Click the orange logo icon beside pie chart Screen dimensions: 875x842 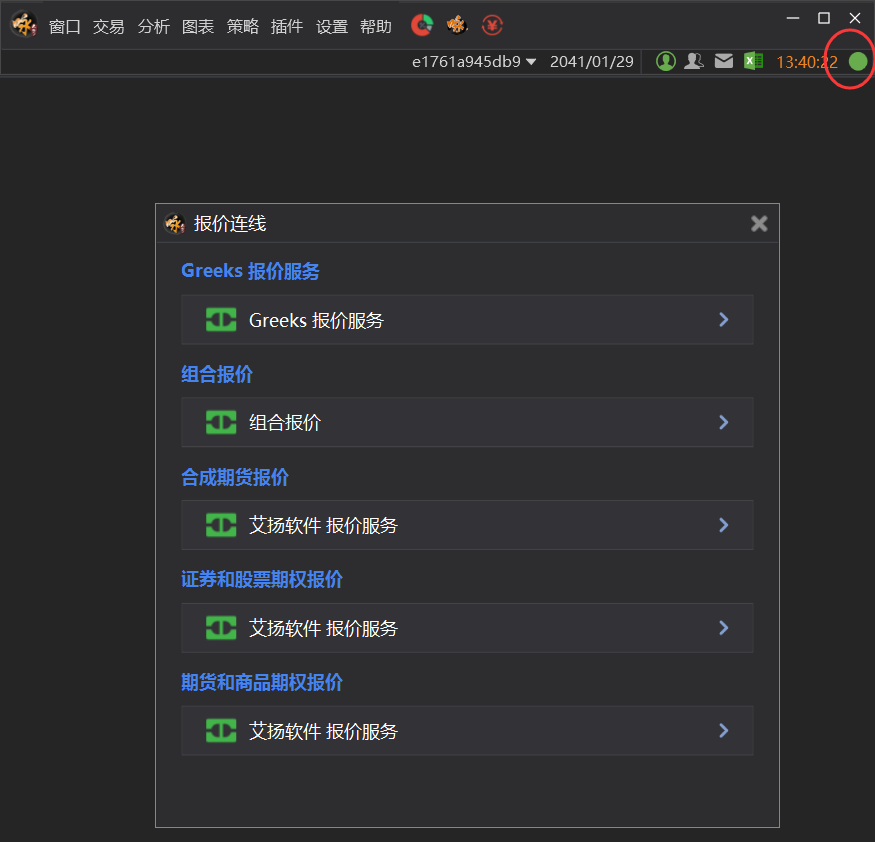[x=456, y=25]
